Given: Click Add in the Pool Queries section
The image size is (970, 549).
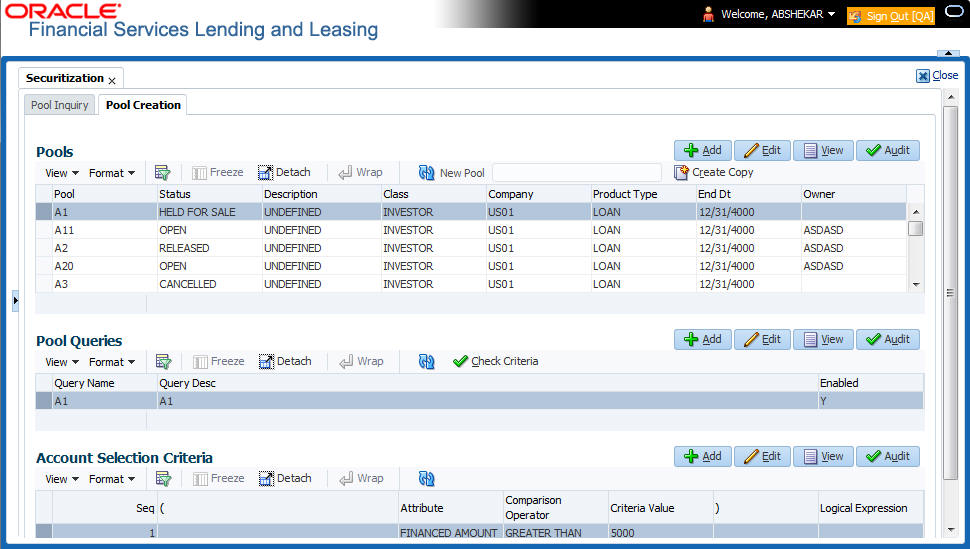Looking at the screenshot, I should (703, 339).
